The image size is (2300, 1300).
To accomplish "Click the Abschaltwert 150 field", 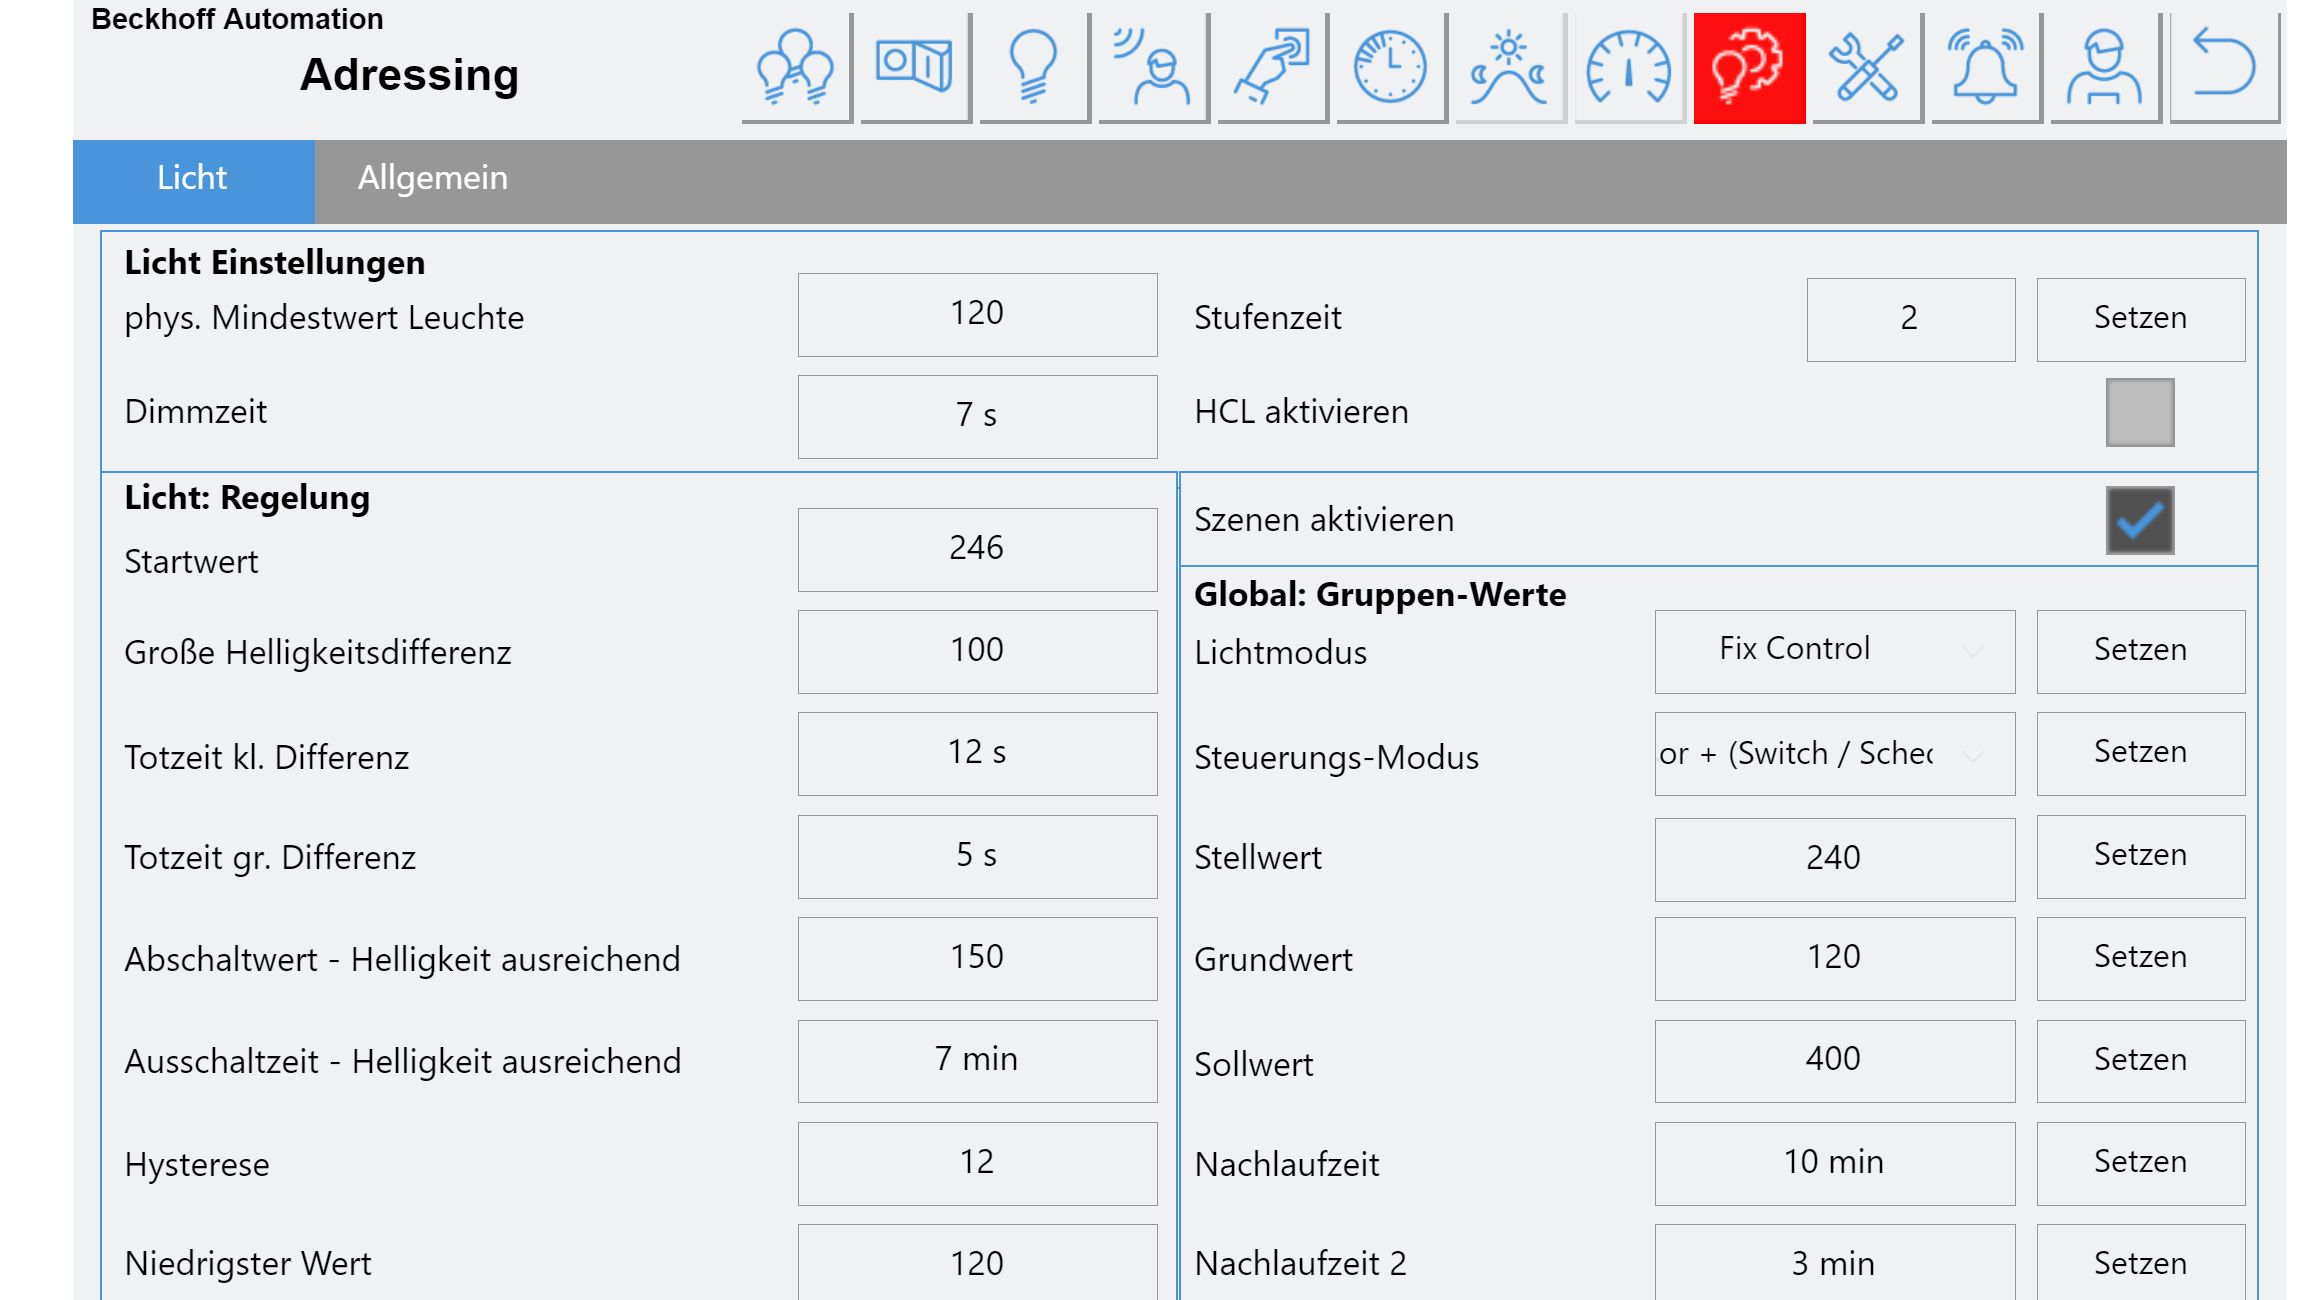I will pos(978,959).
